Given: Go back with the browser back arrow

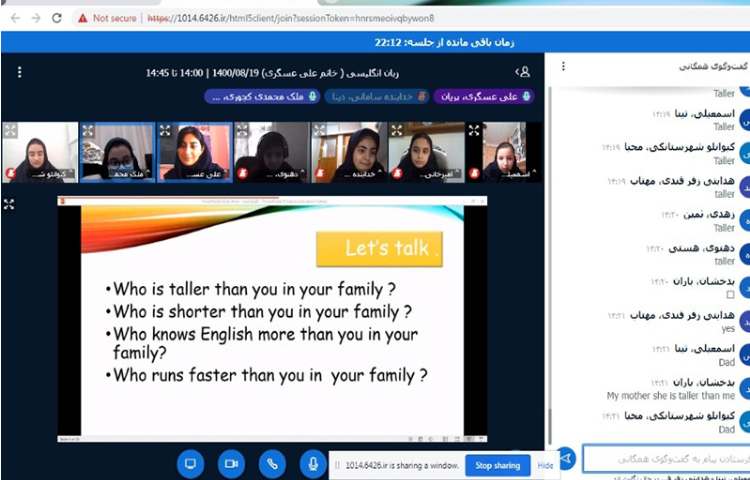Looking at the screenshot, I should [13, 18].
